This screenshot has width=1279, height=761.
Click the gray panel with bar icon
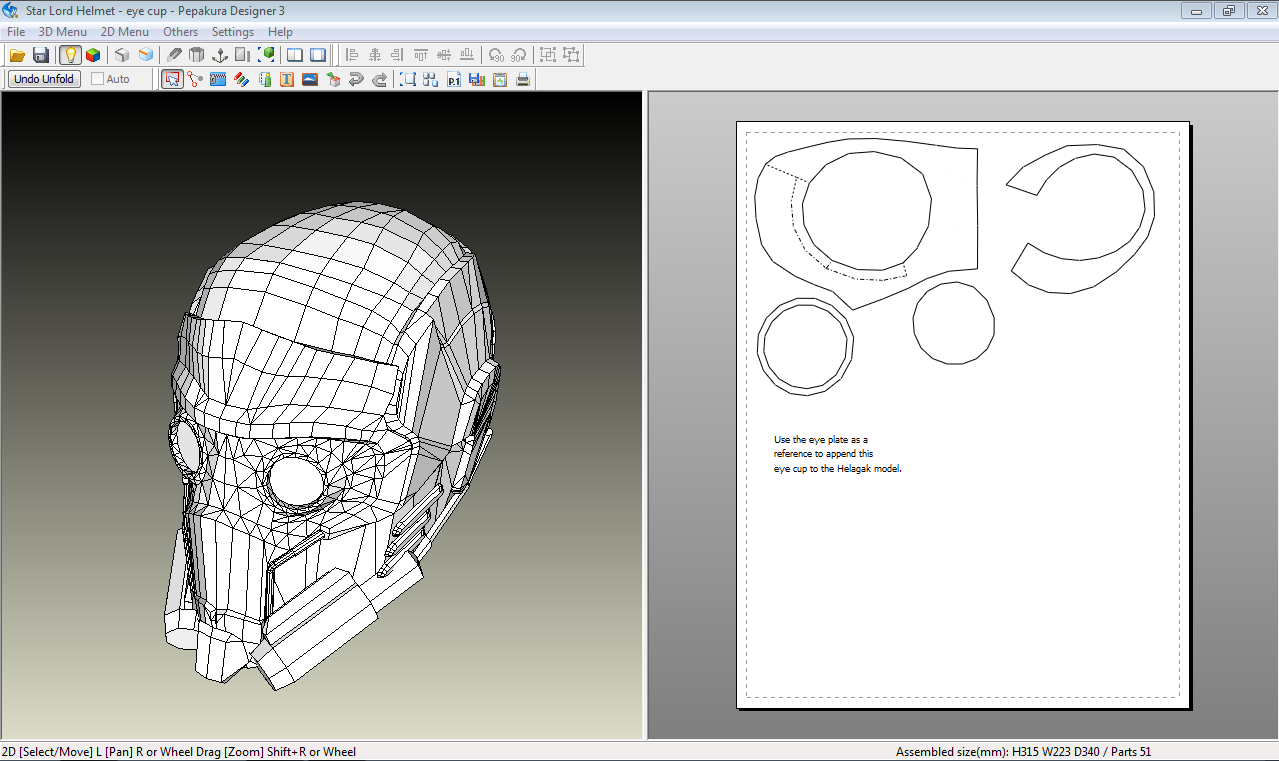(x=243, y=55)
